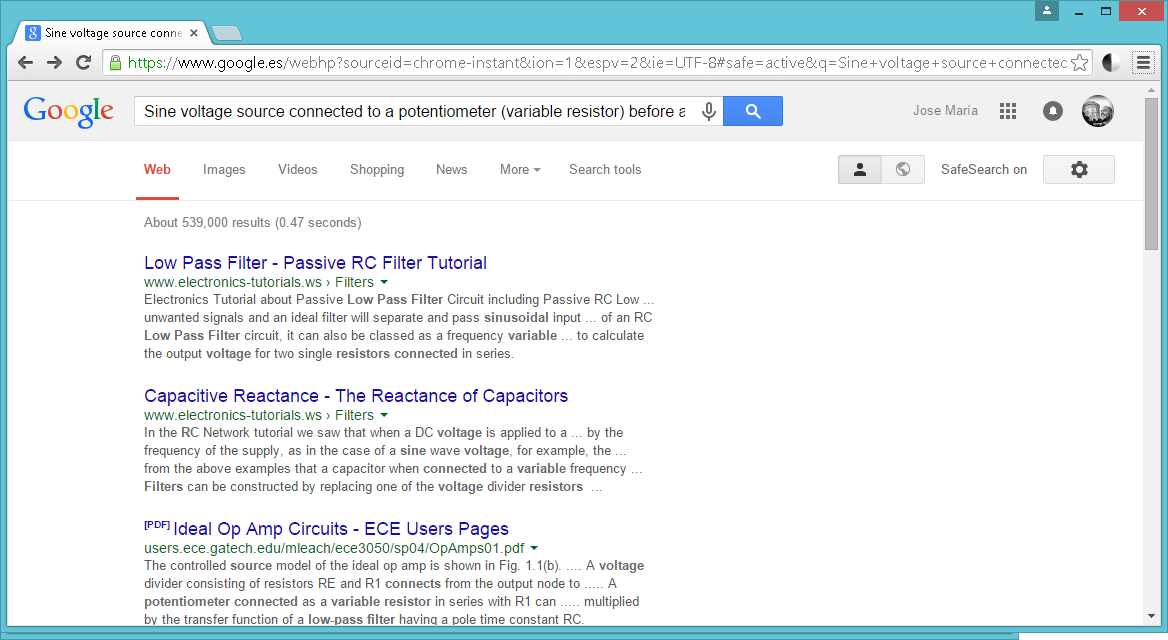Bookmark this page with the star icon

1079,63
